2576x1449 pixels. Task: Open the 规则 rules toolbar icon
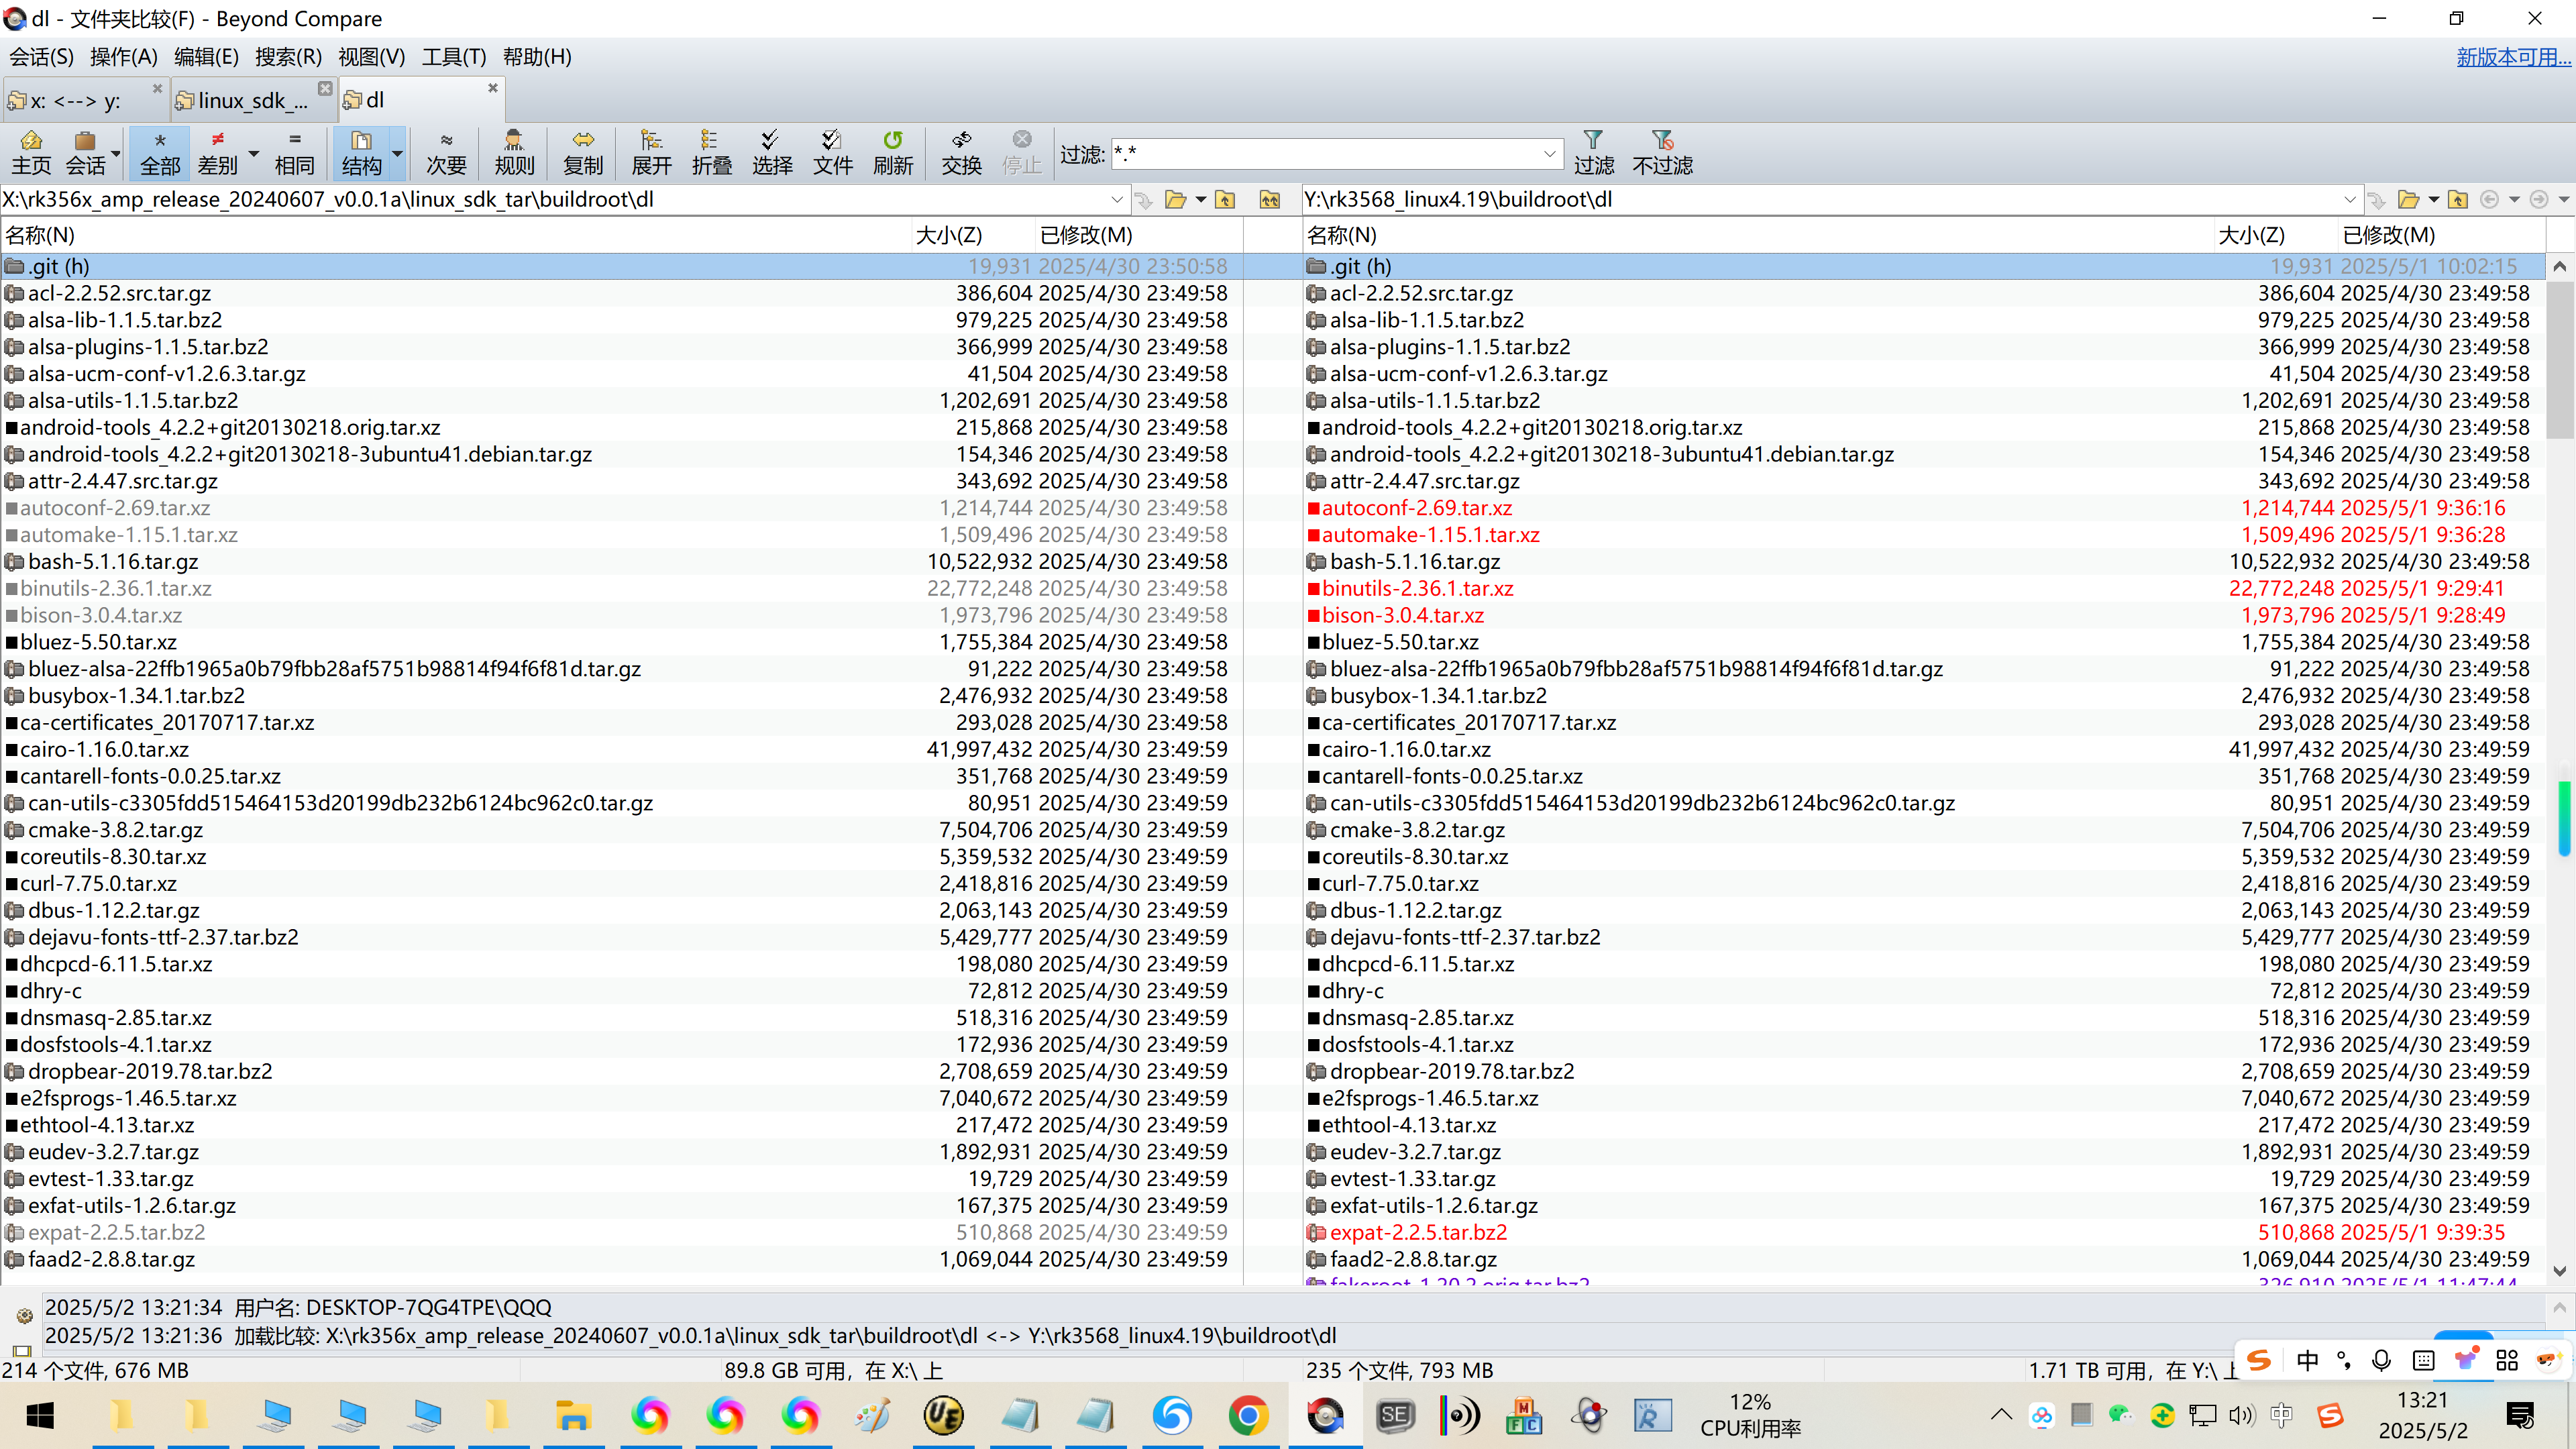pyautogui.click(x=514, y=152)
